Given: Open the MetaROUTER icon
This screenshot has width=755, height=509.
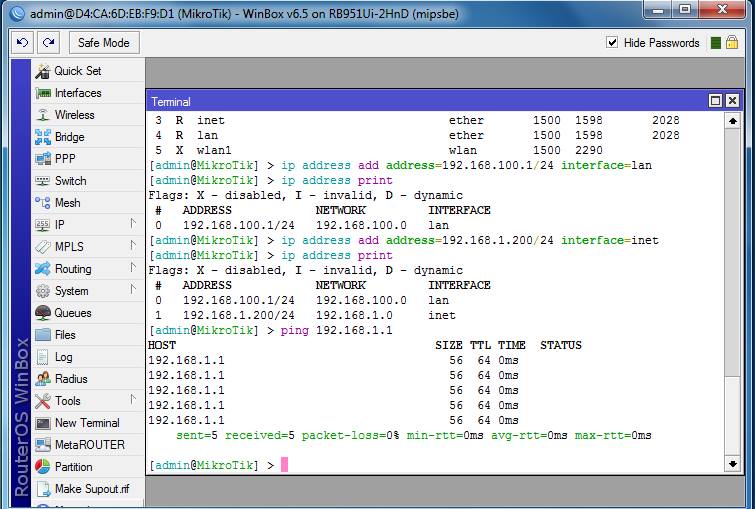Looking at the screenshot, I should [x=42, y=445].
